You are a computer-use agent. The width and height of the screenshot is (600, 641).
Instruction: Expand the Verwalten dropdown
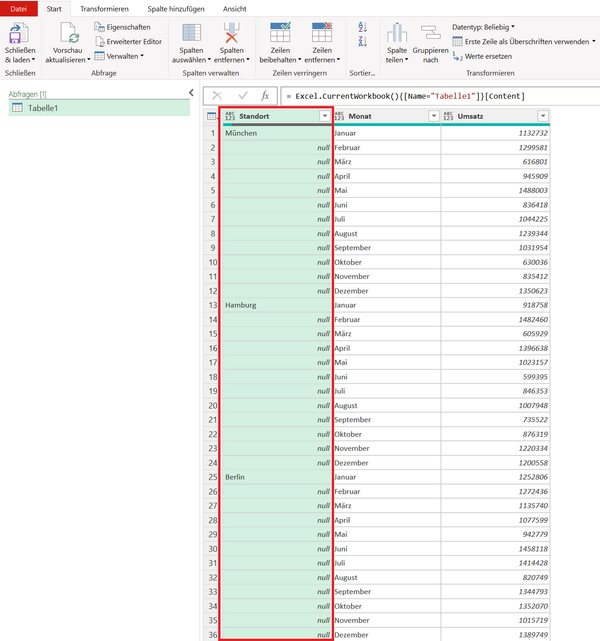[x=142, y=56]
